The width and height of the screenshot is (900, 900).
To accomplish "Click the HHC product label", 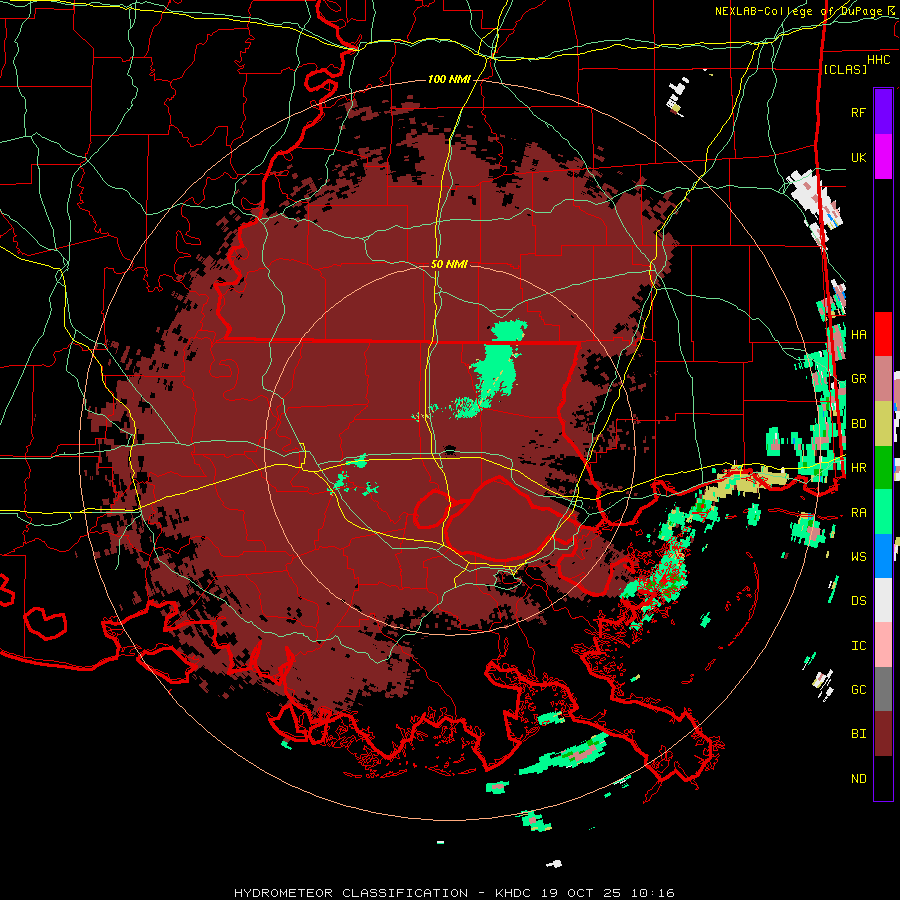I will 878,60.
